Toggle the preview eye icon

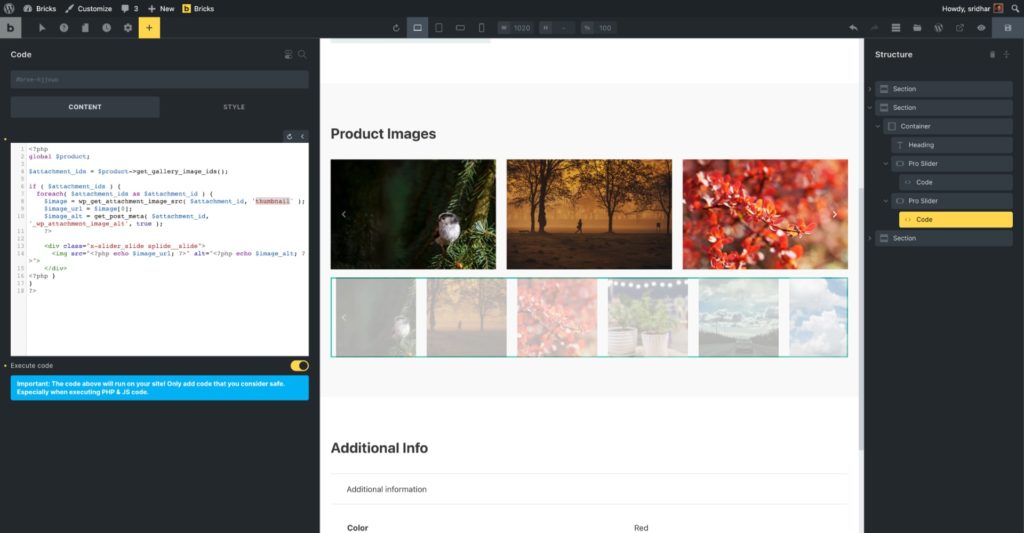pos(981,27)
